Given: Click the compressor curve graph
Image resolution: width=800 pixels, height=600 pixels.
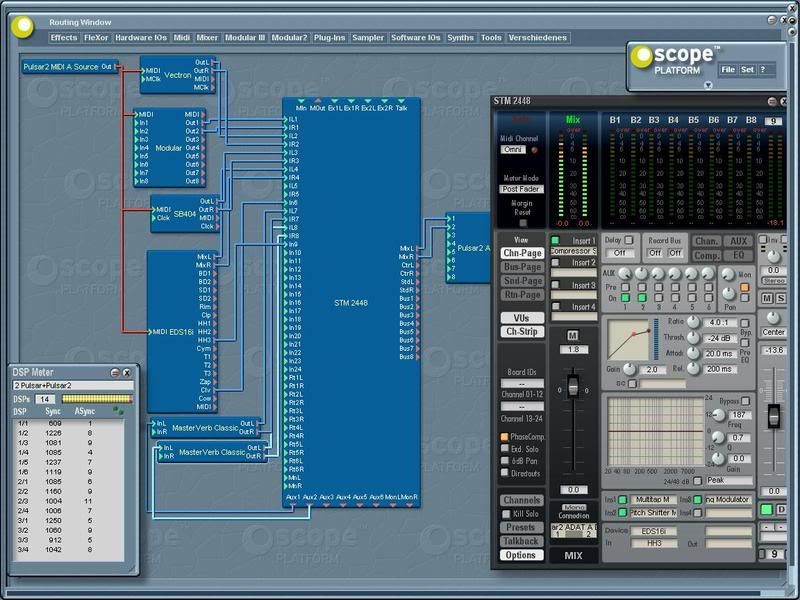Looking at the screenshot, I should click(628, 340).
